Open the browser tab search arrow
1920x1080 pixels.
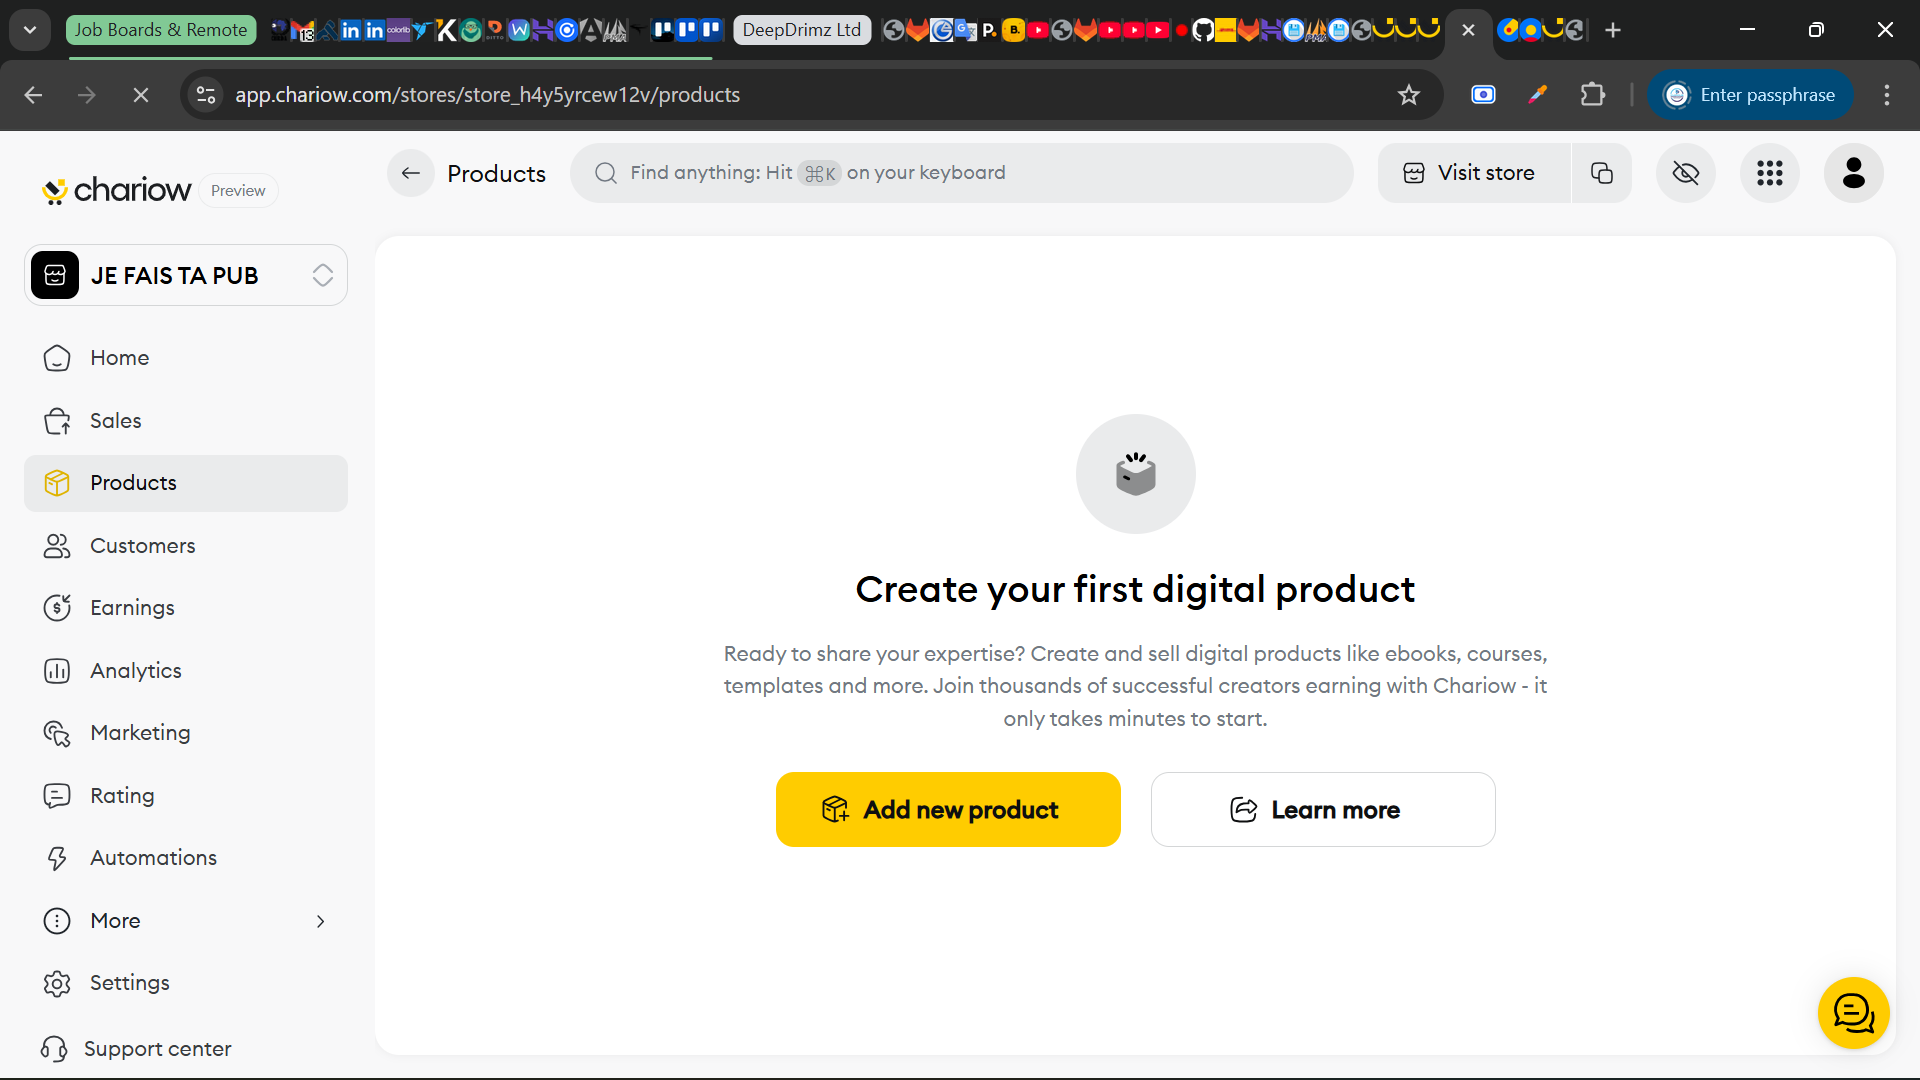coord(29,29)
